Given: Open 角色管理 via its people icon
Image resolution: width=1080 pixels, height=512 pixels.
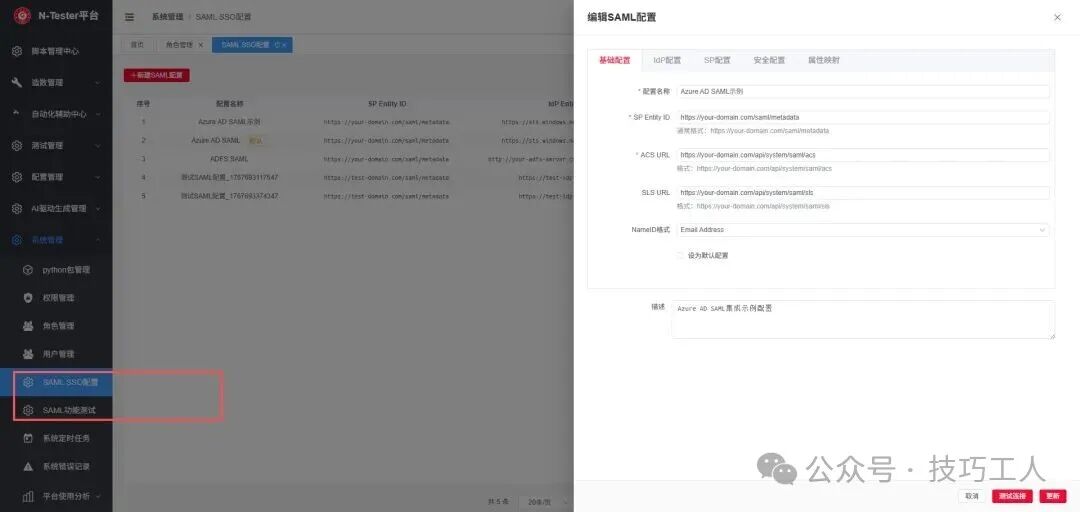Looking at the screenshot, I should pyautogui.click(x=28, y=325).
